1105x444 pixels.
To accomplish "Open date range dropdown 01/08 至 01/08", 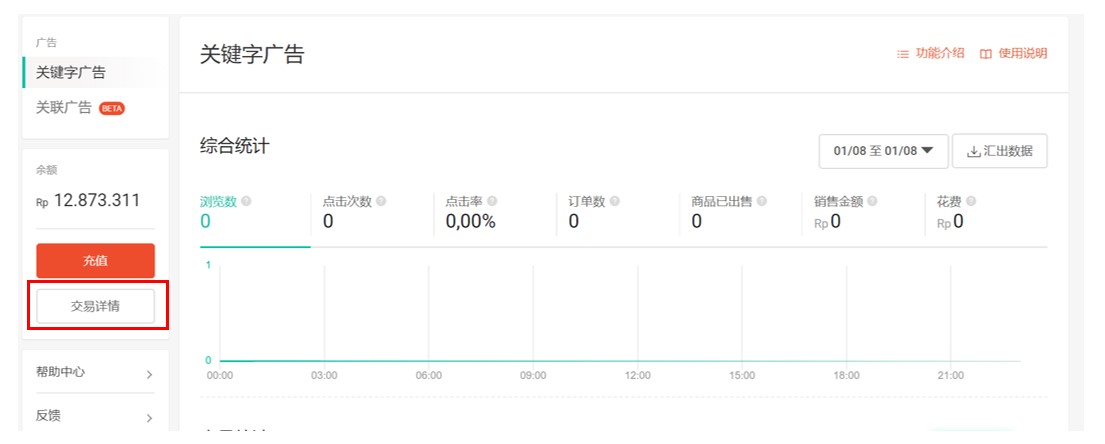I will click(x=883, y=151).
